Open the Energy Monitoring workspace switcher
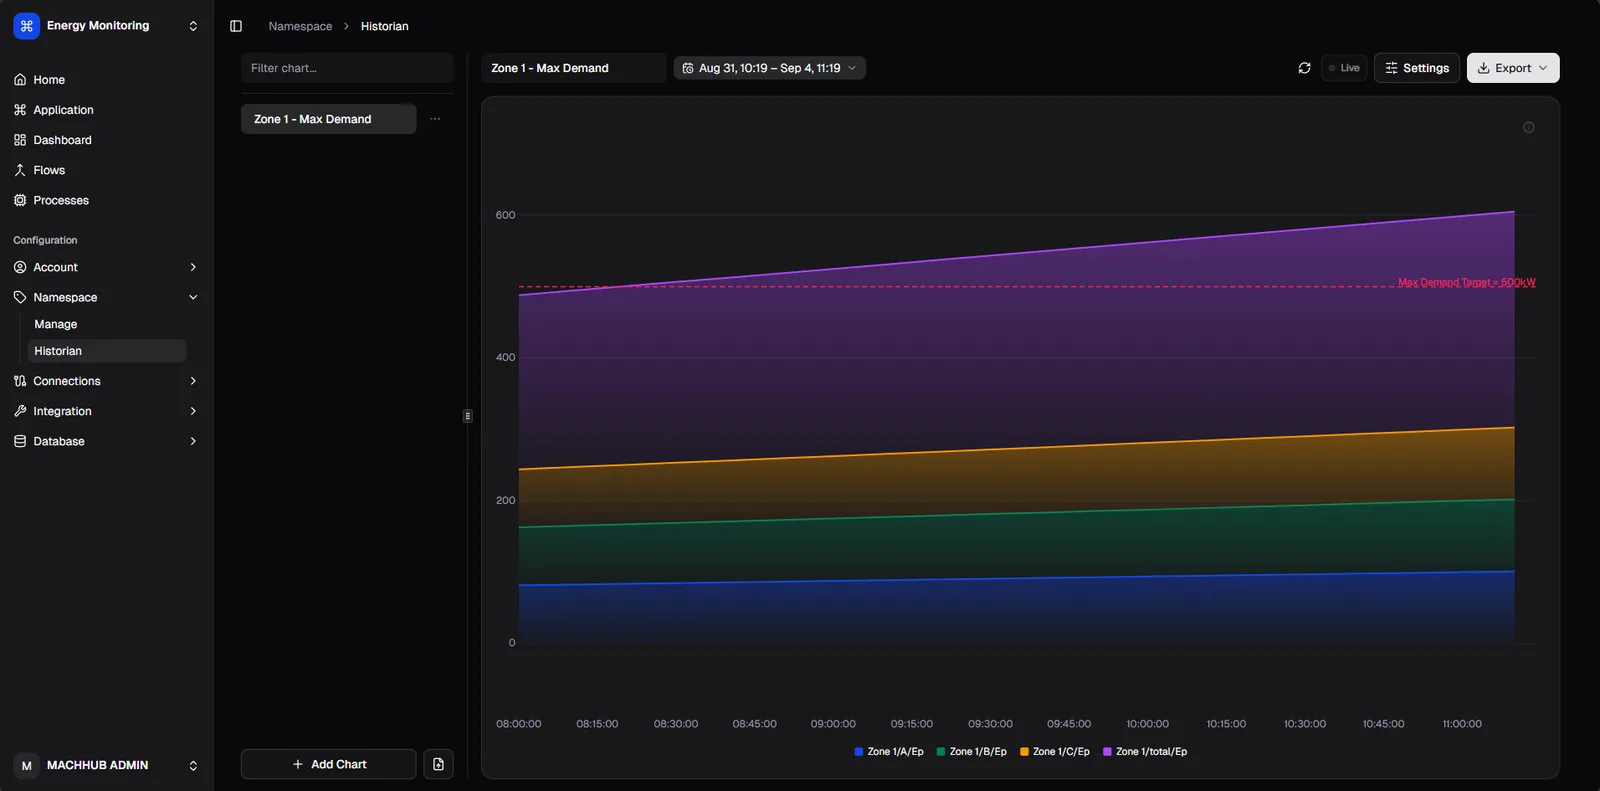1600x791 pixels. 193,26
